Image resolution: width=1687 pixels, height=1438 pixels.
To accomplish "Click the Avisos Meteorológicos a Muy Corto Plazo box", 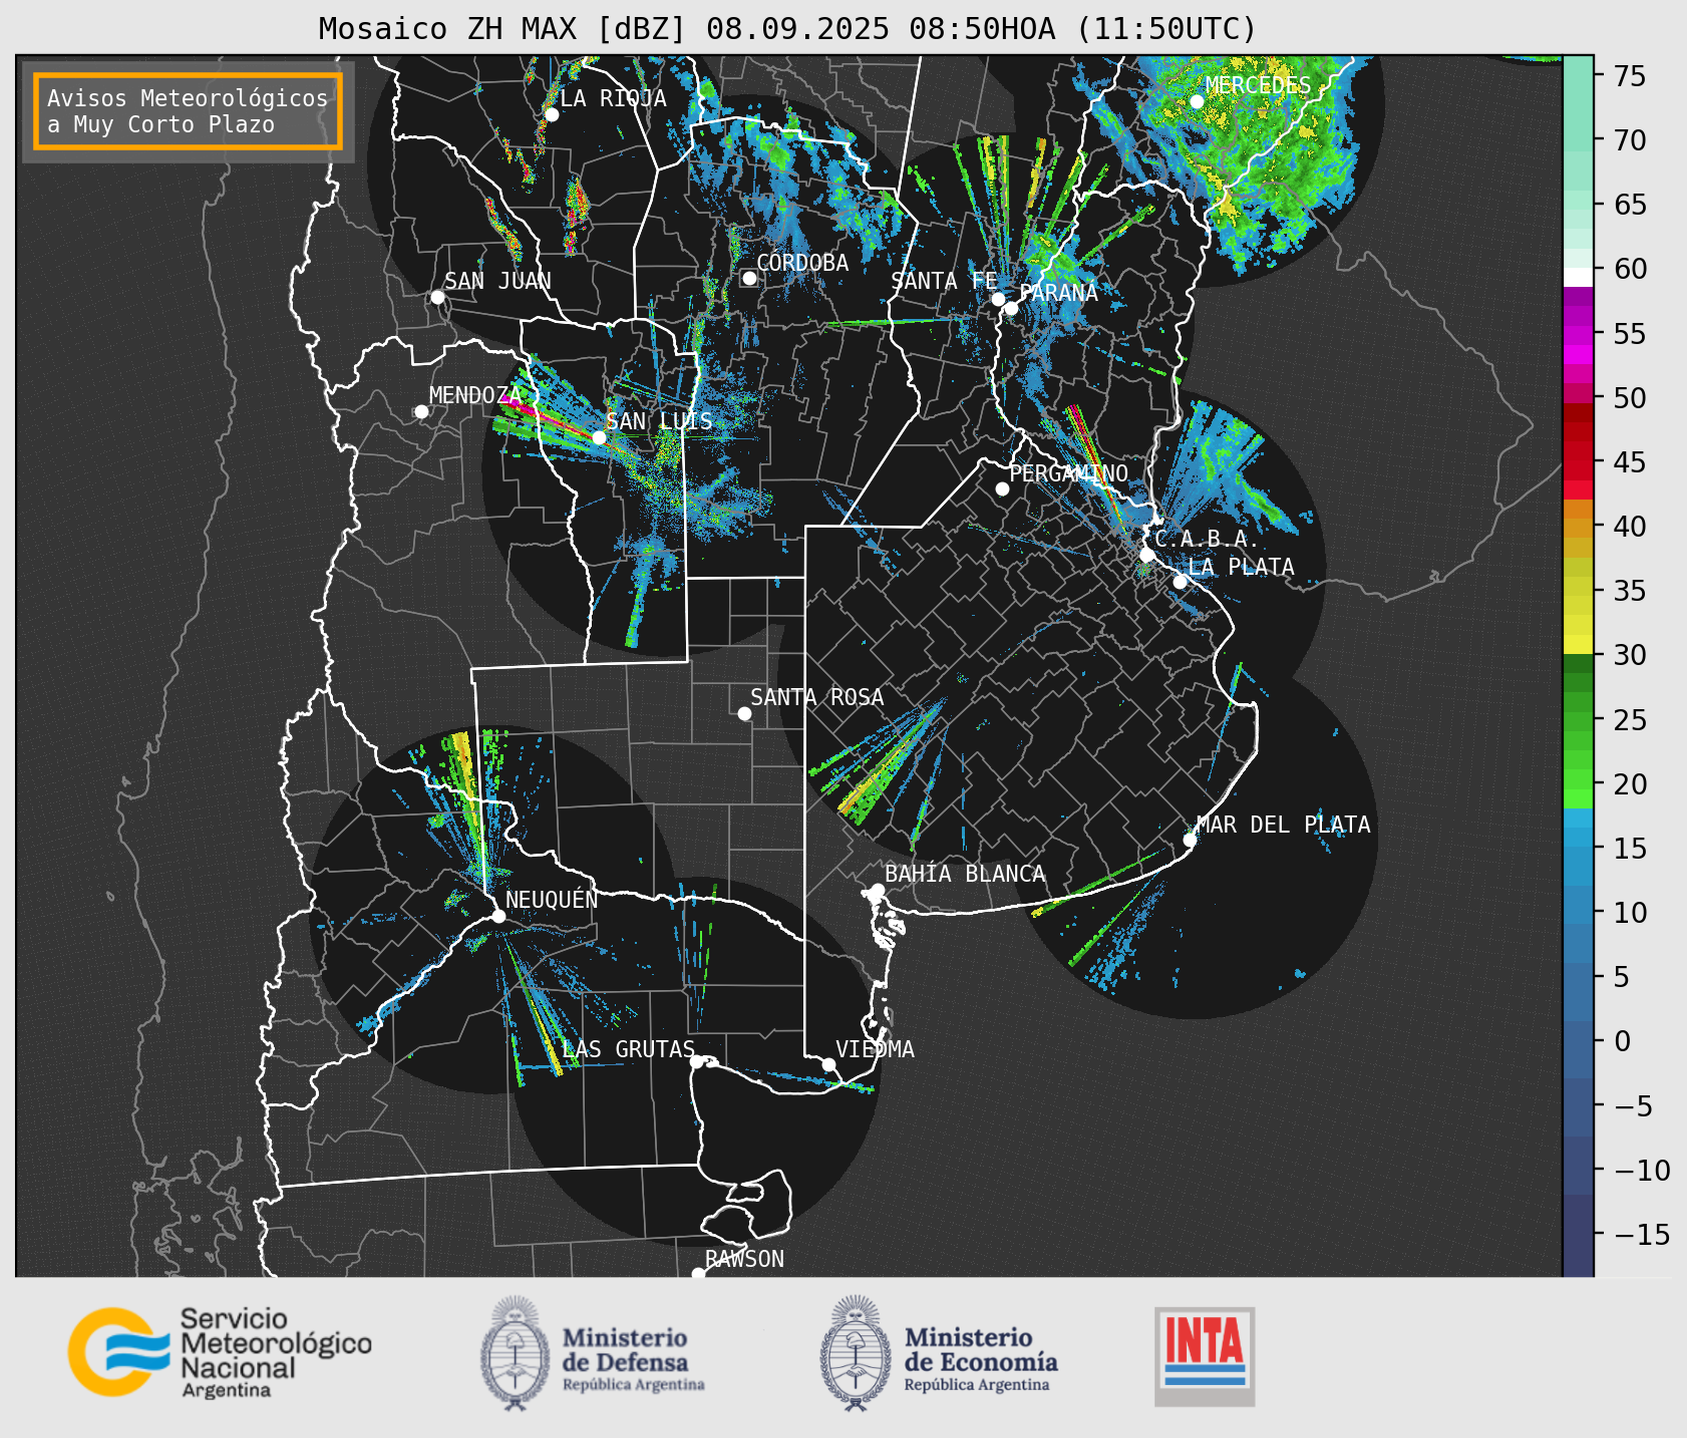I will pos(188,111).
